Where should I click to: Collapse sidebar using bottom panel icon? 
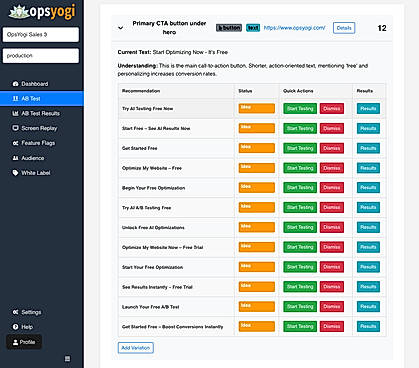(x=67, y=359)
